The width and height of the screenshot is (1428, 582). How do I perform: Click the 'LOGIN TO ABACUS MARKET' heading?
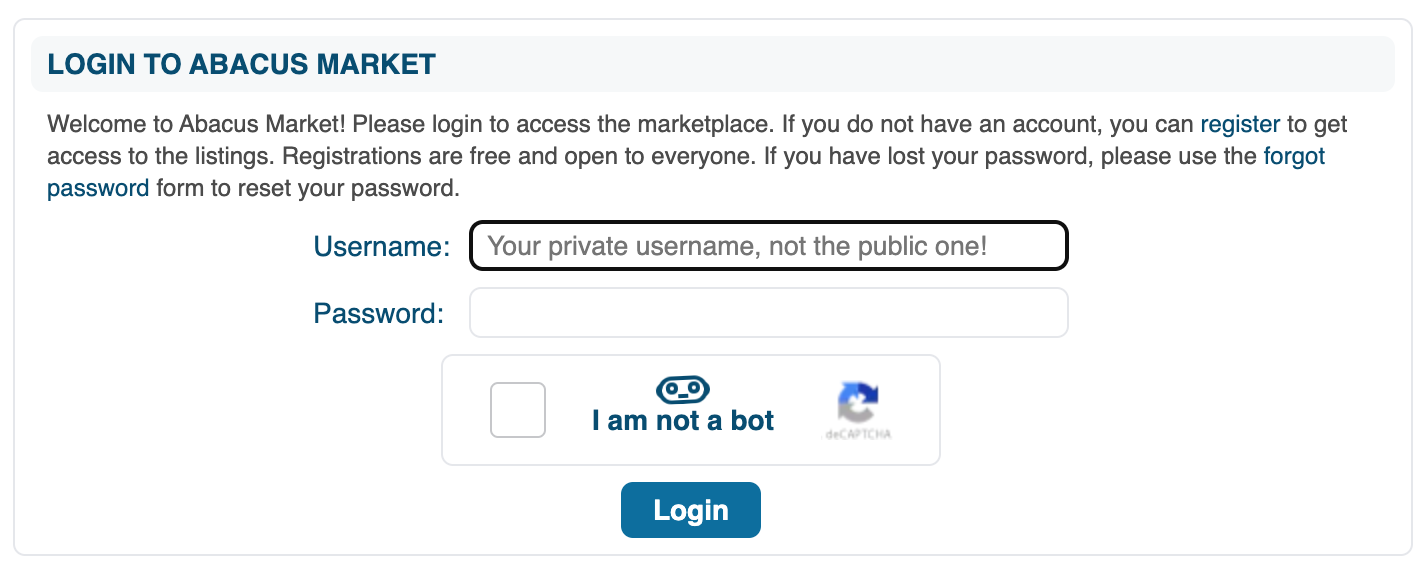242,64
